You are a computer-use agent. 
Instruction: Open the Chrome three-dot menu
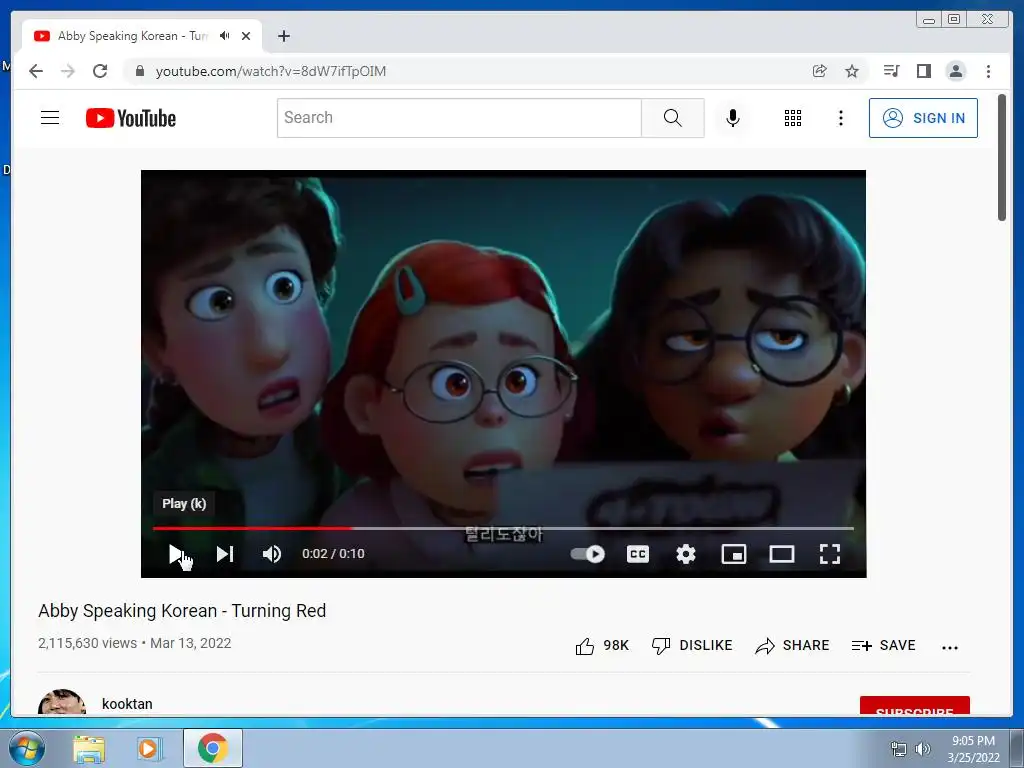pos(988,71)
